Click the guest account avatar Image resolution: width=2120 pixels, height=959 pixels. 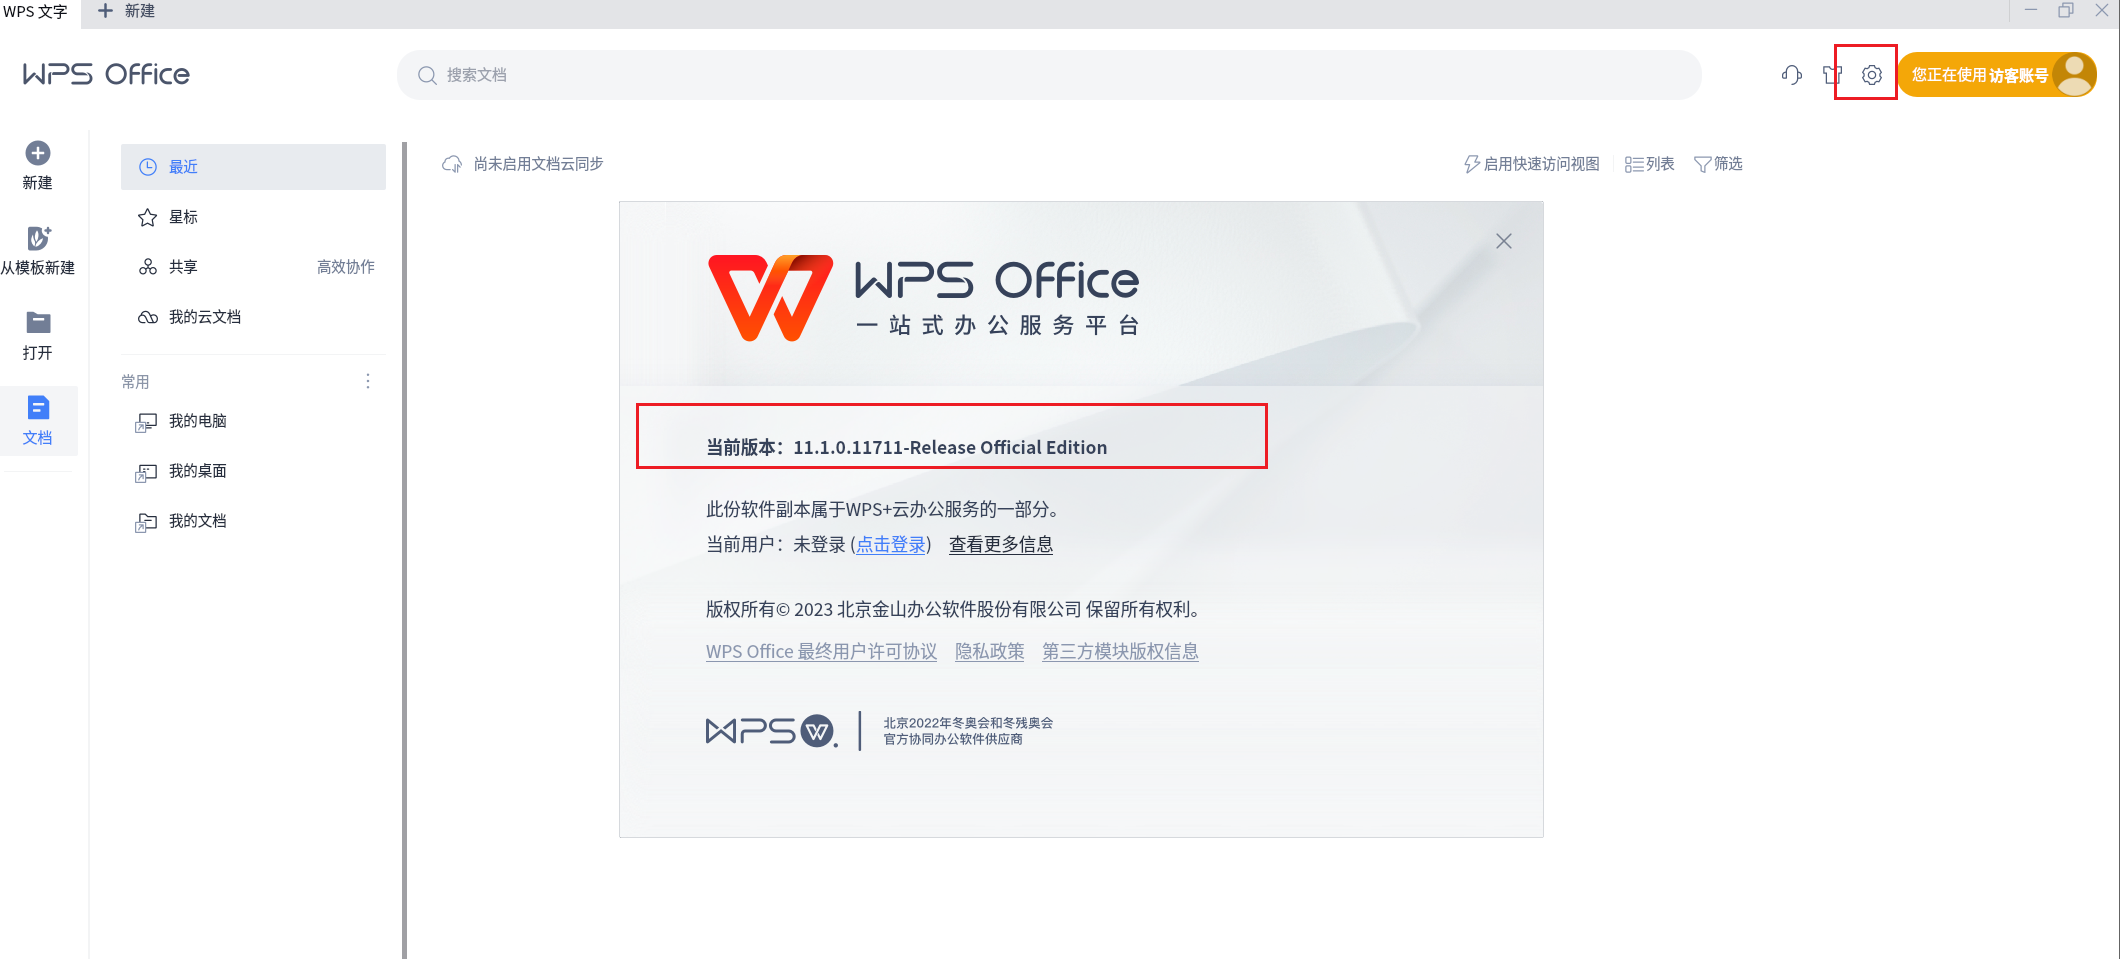pyautogui.click(x=2074, y=74)
